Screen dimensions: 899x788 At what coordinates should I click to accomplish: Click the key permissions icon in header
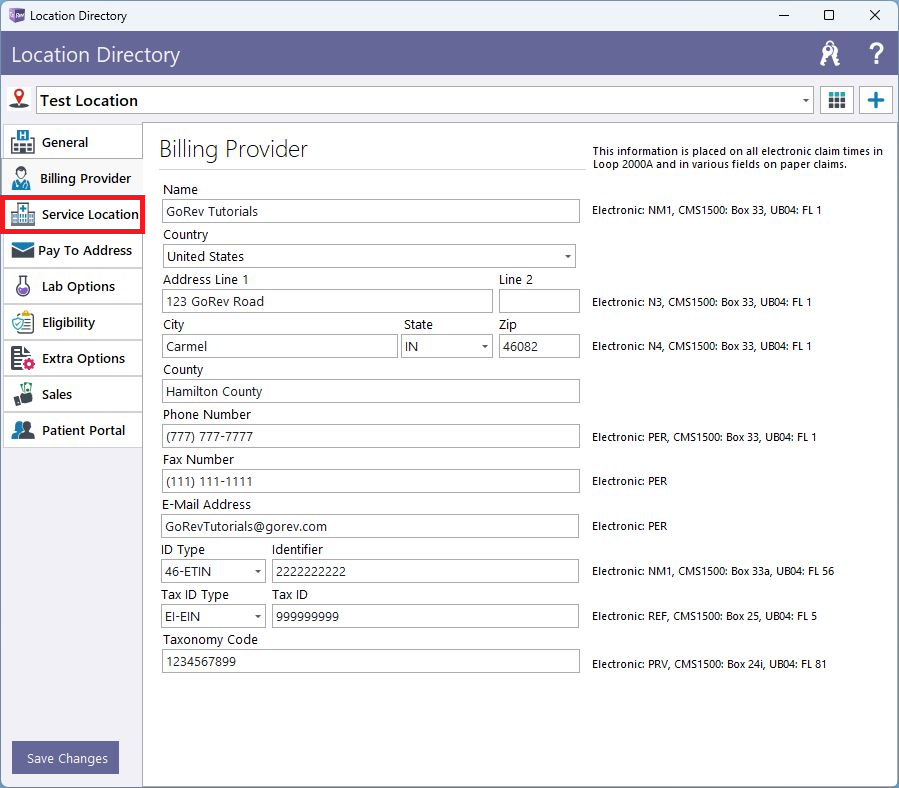click(x=830, y=54)
